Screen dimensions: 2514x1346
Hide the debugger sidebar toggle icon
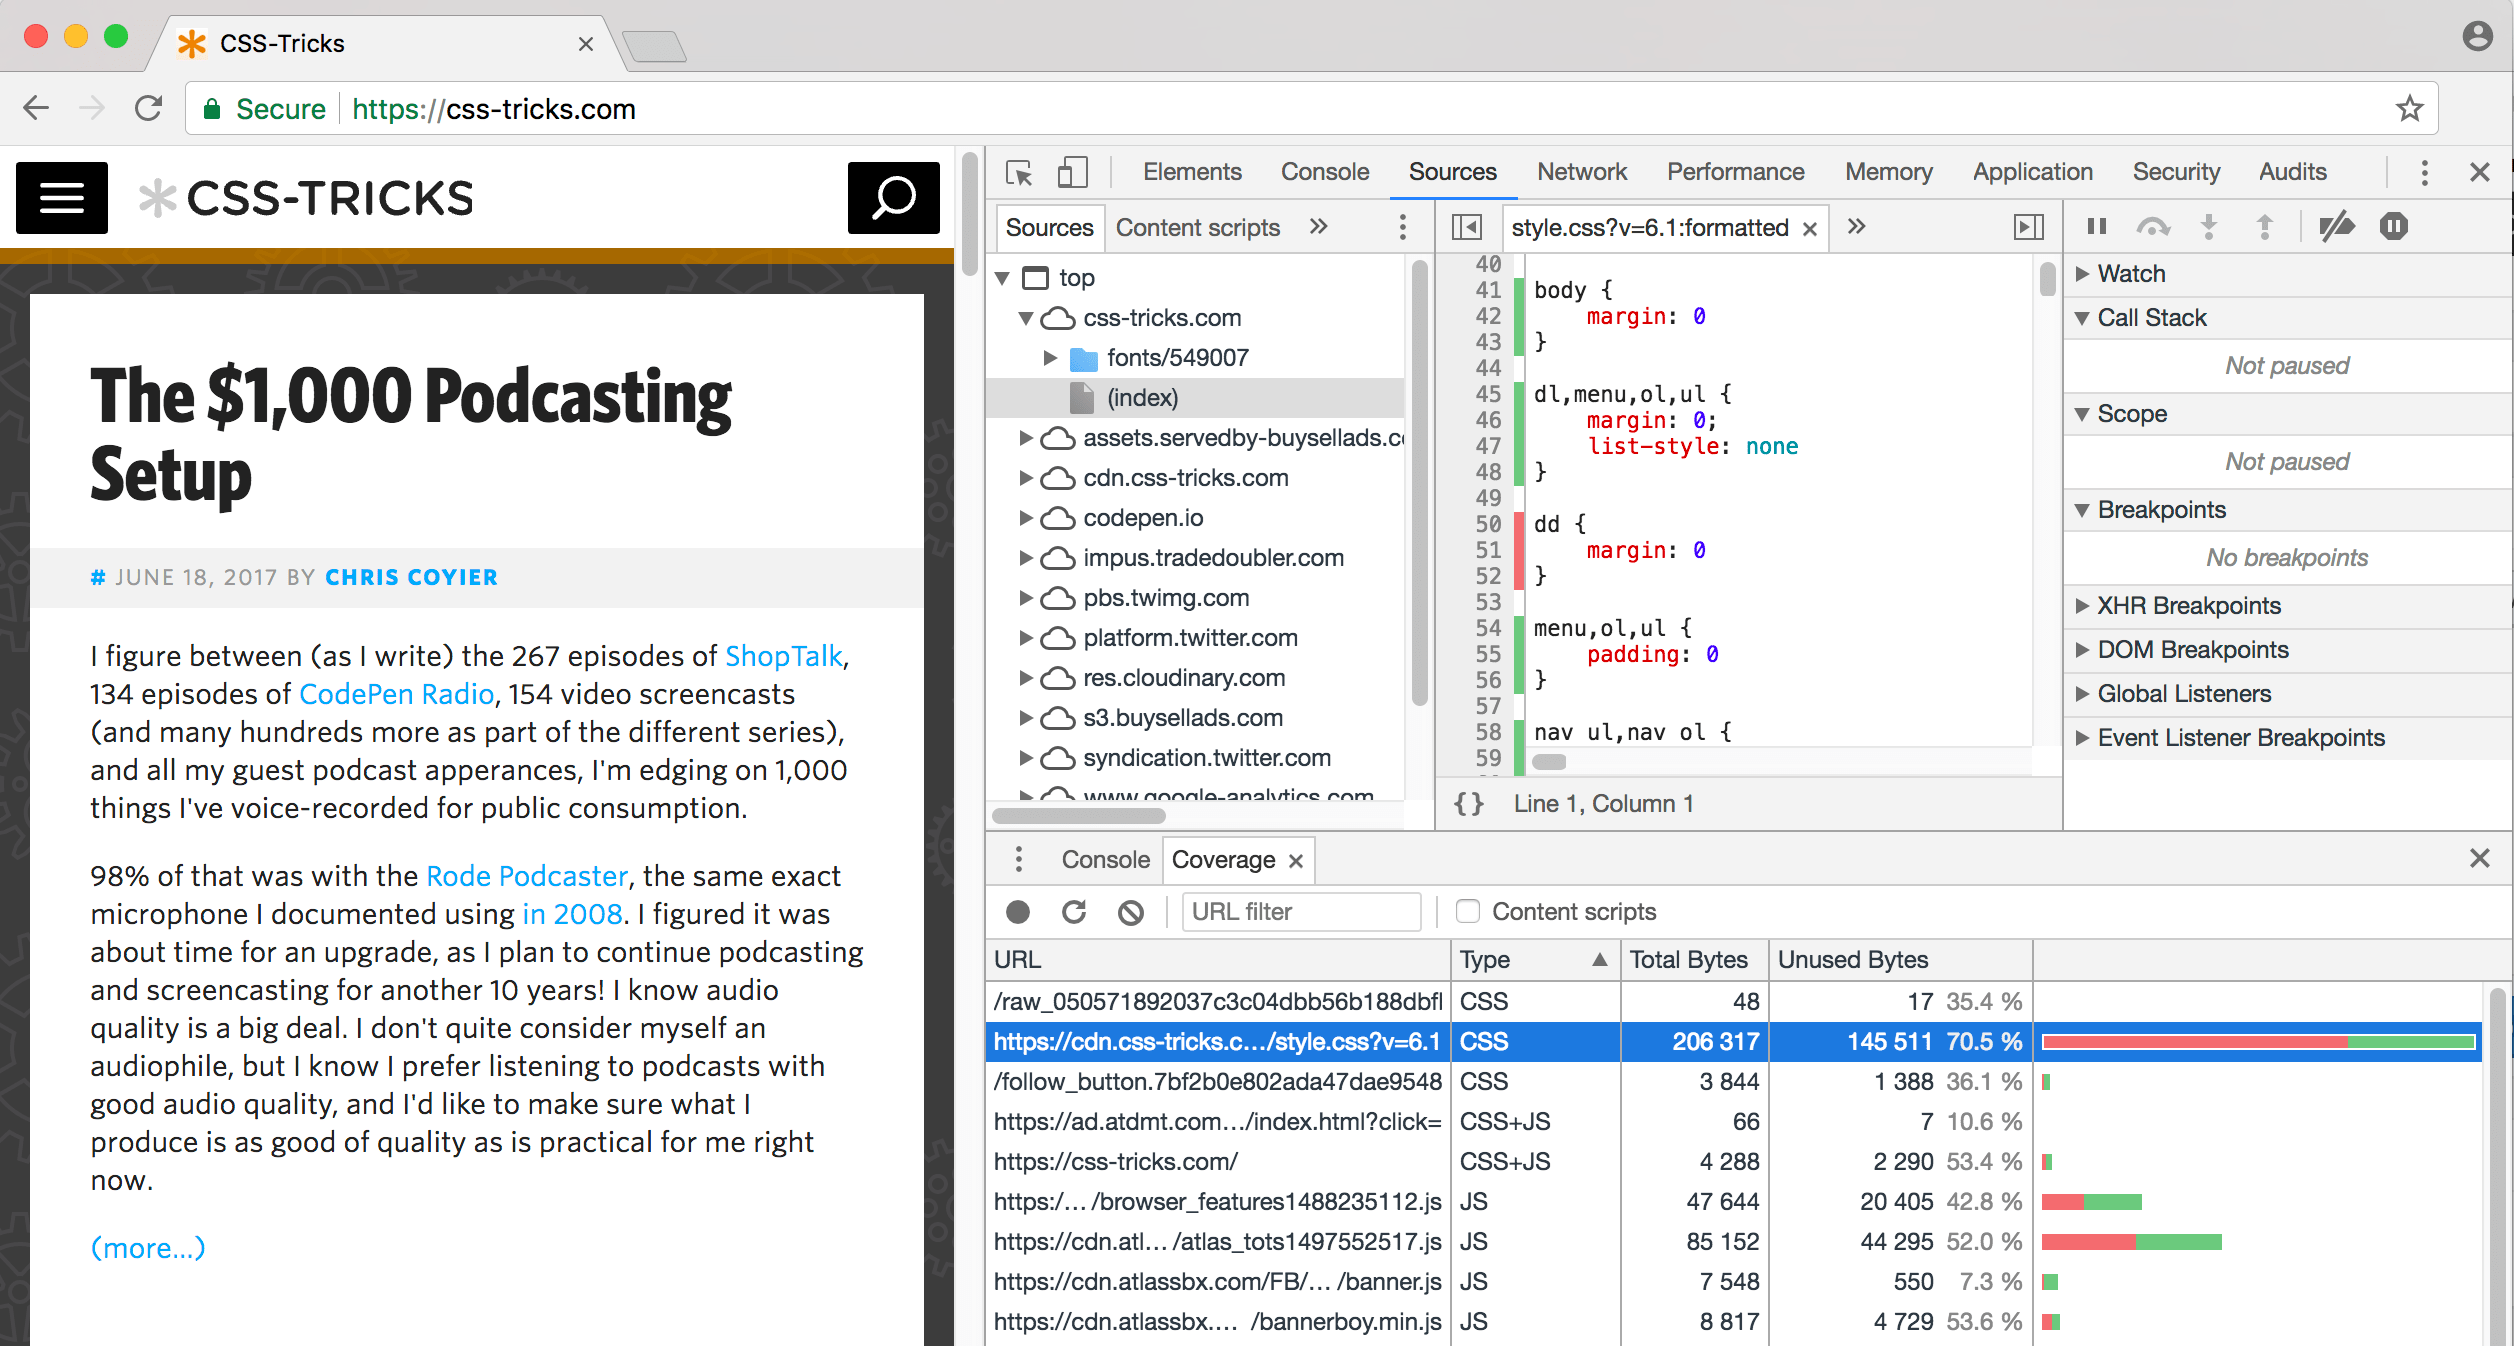pos(2028,227)
